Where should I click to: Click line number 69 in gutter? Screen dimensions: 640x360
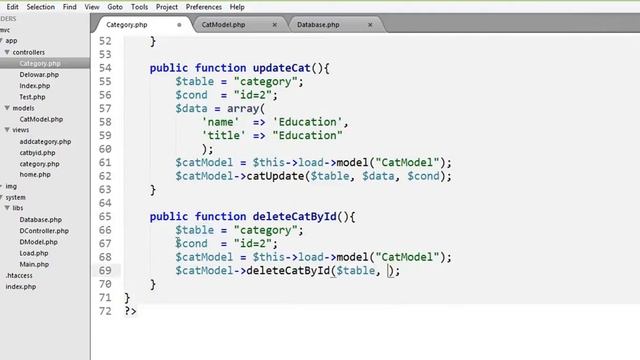[105, 271]
